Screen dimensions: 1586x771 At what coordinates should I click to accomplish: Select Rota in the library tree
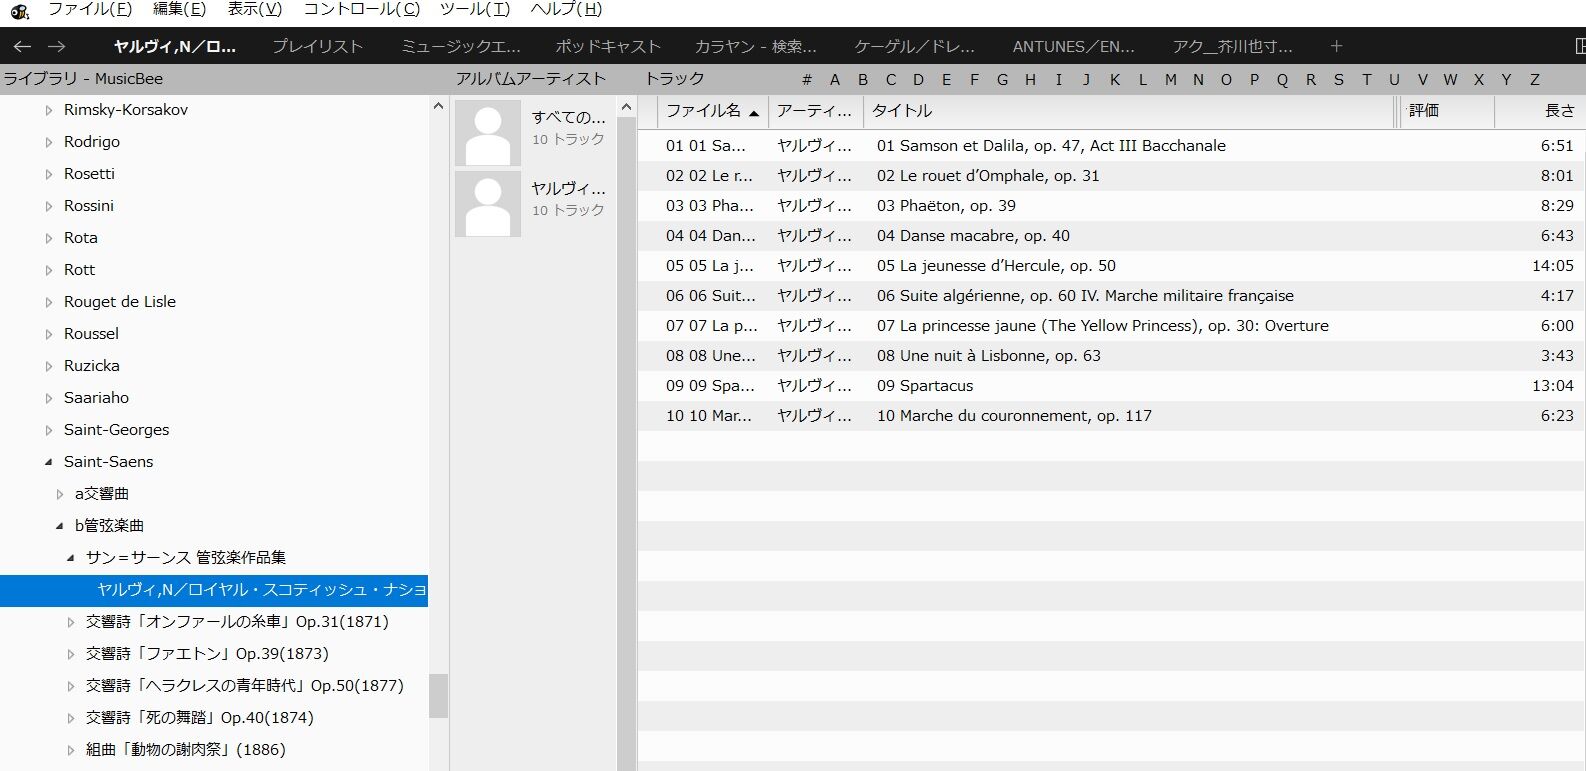point(81,238)
